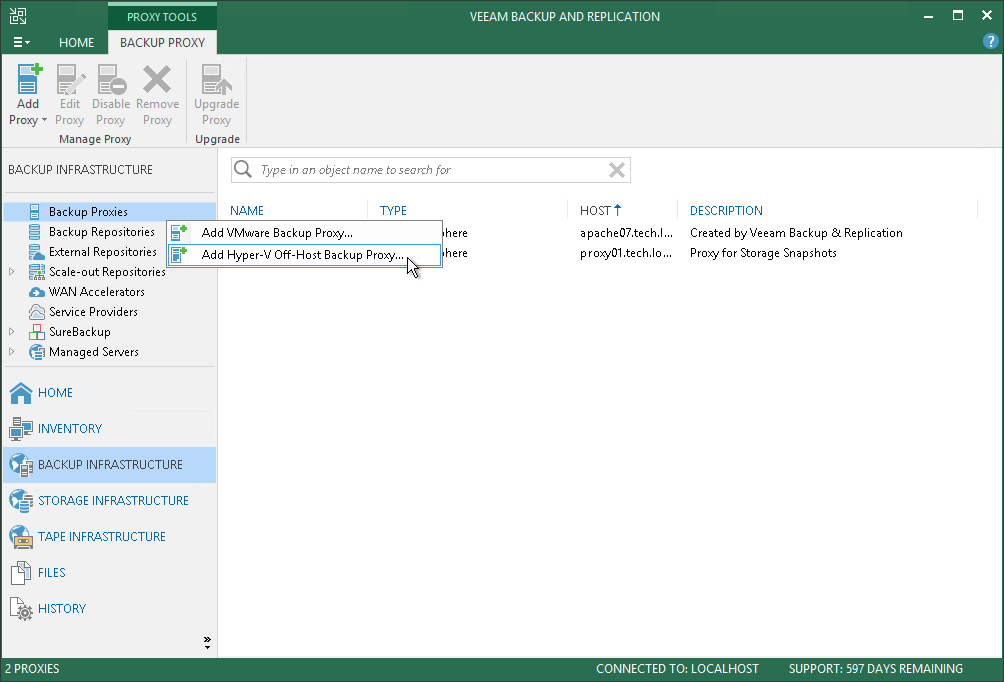Click the Service Providers node icon
The height and width of the screenshot is (682, 1004).
click(x=36, y=312)
